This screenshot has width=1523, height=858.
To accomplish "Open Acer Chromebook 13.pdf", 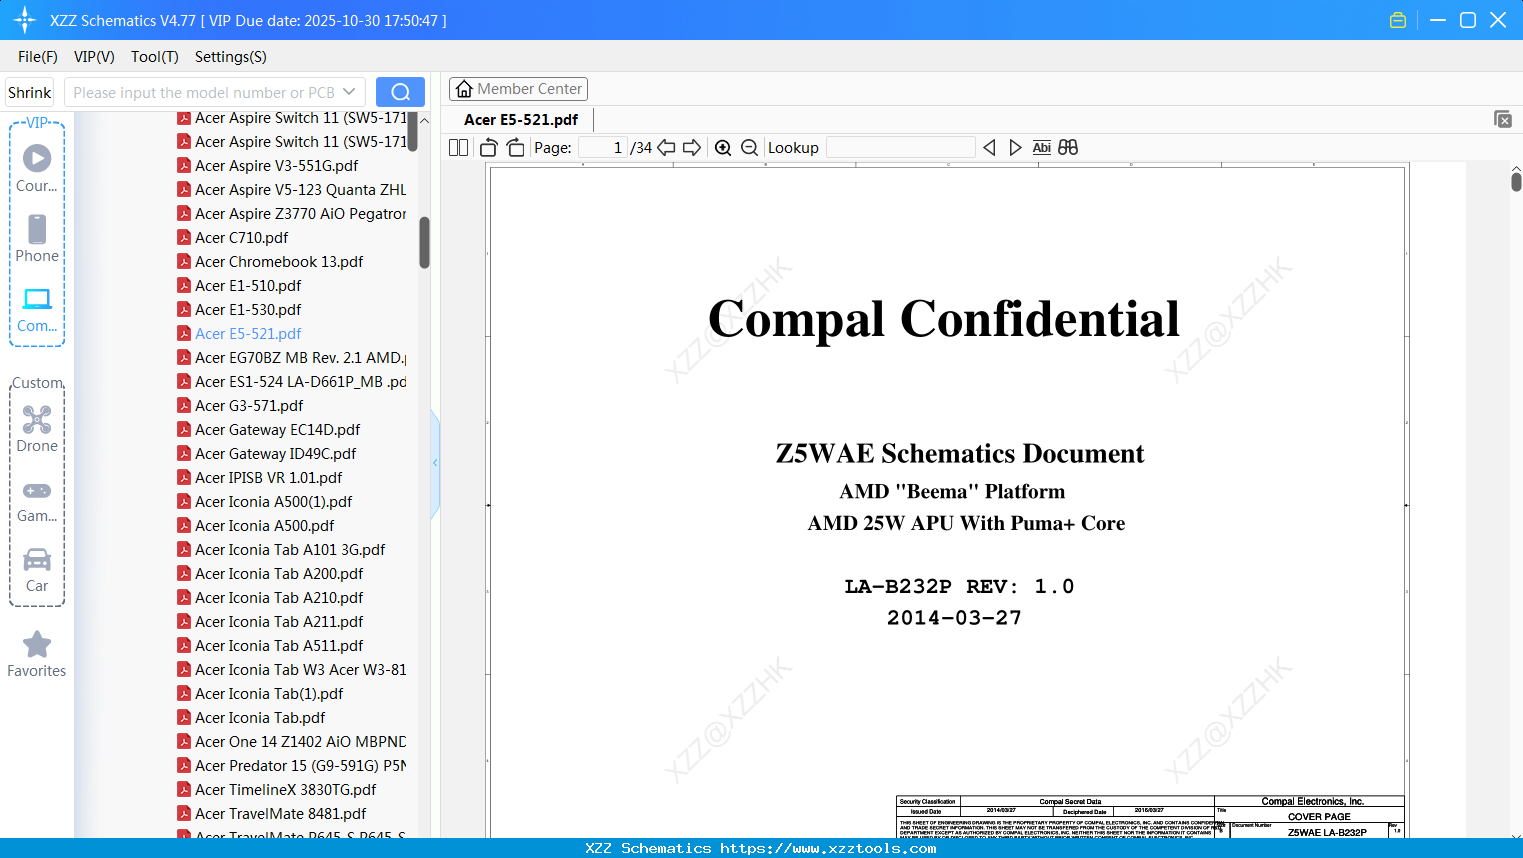I will [270, 262].
